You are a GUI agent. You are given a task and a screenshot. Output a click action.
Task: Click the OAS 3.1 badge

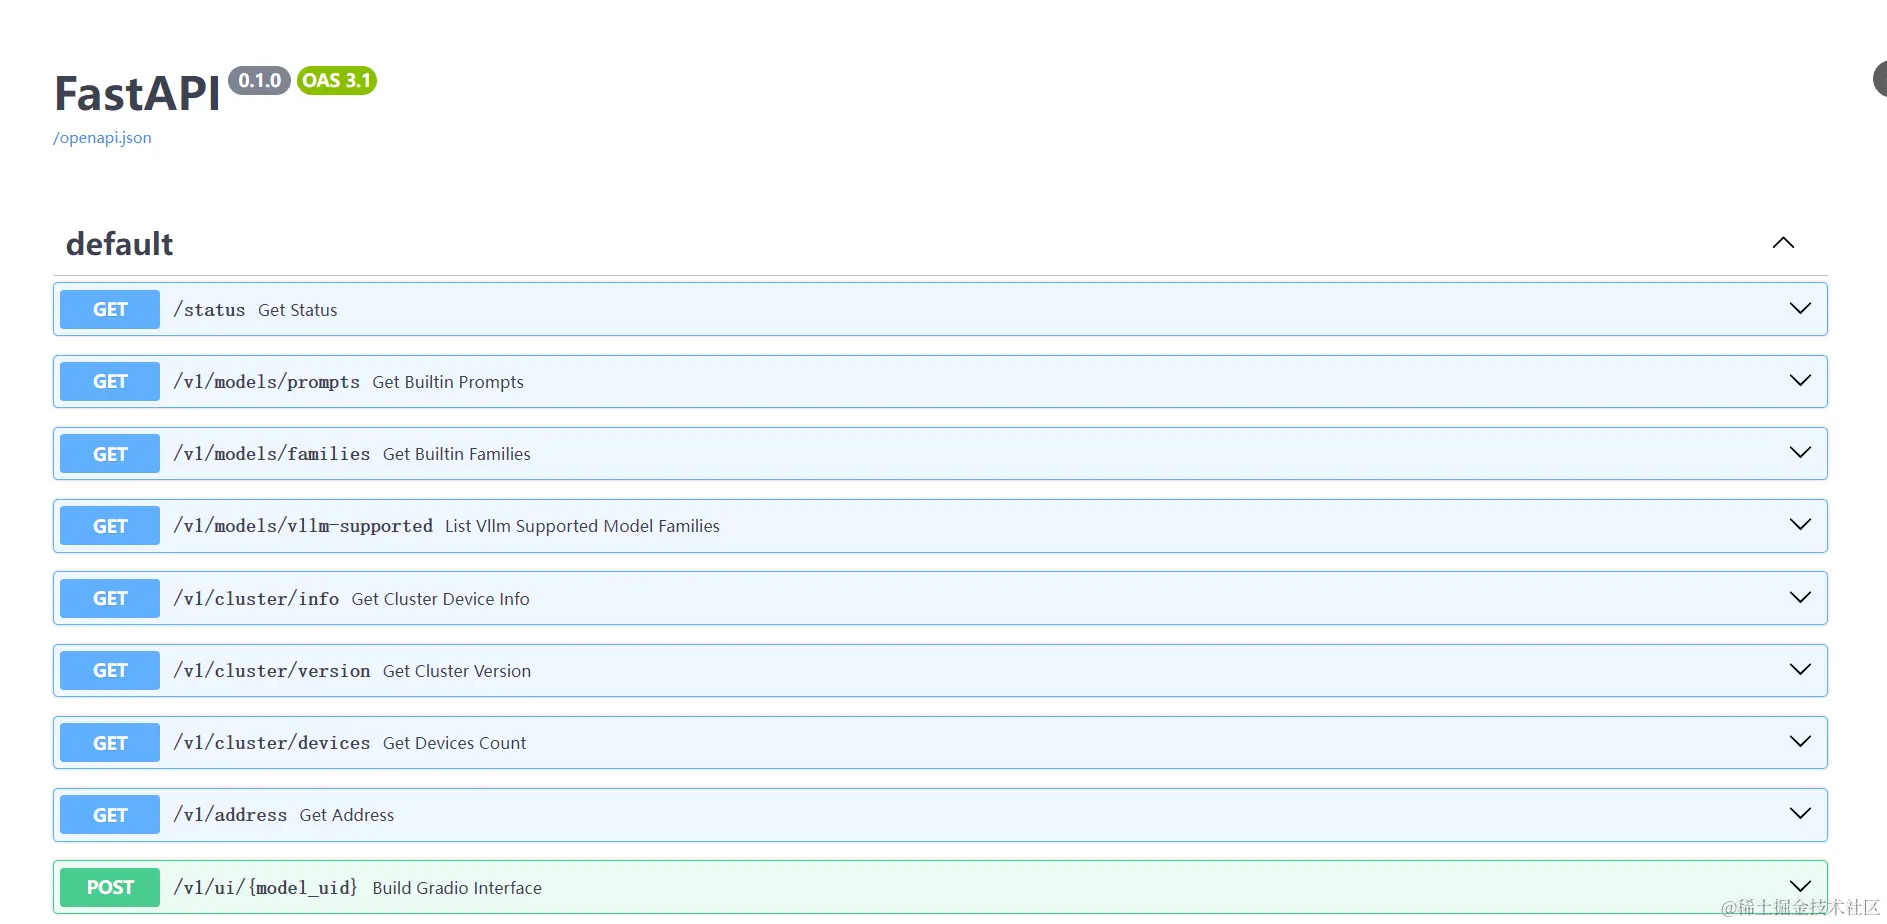click(337, 81)
